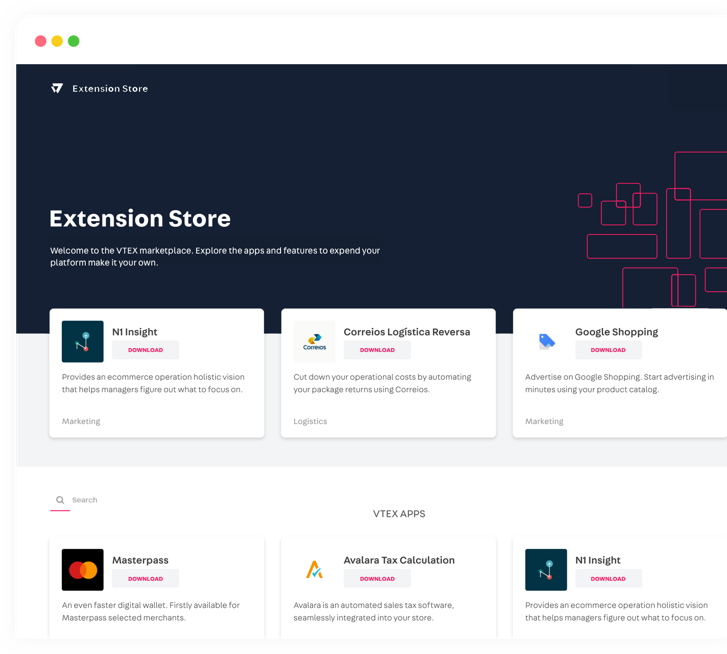Click the yellow minimize window dot
The image size is (727, 654).
(57, 41)
